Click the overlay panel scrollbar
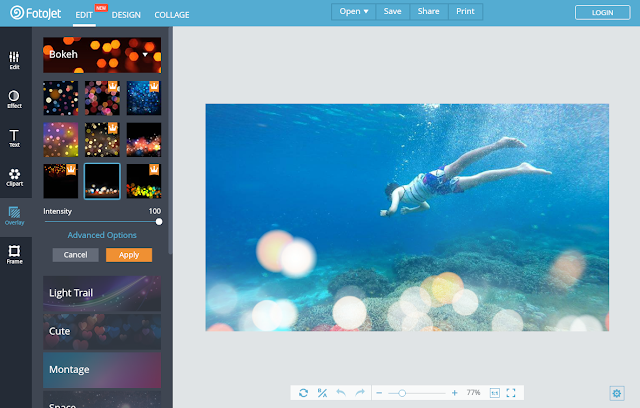 (x=170, y=141)
